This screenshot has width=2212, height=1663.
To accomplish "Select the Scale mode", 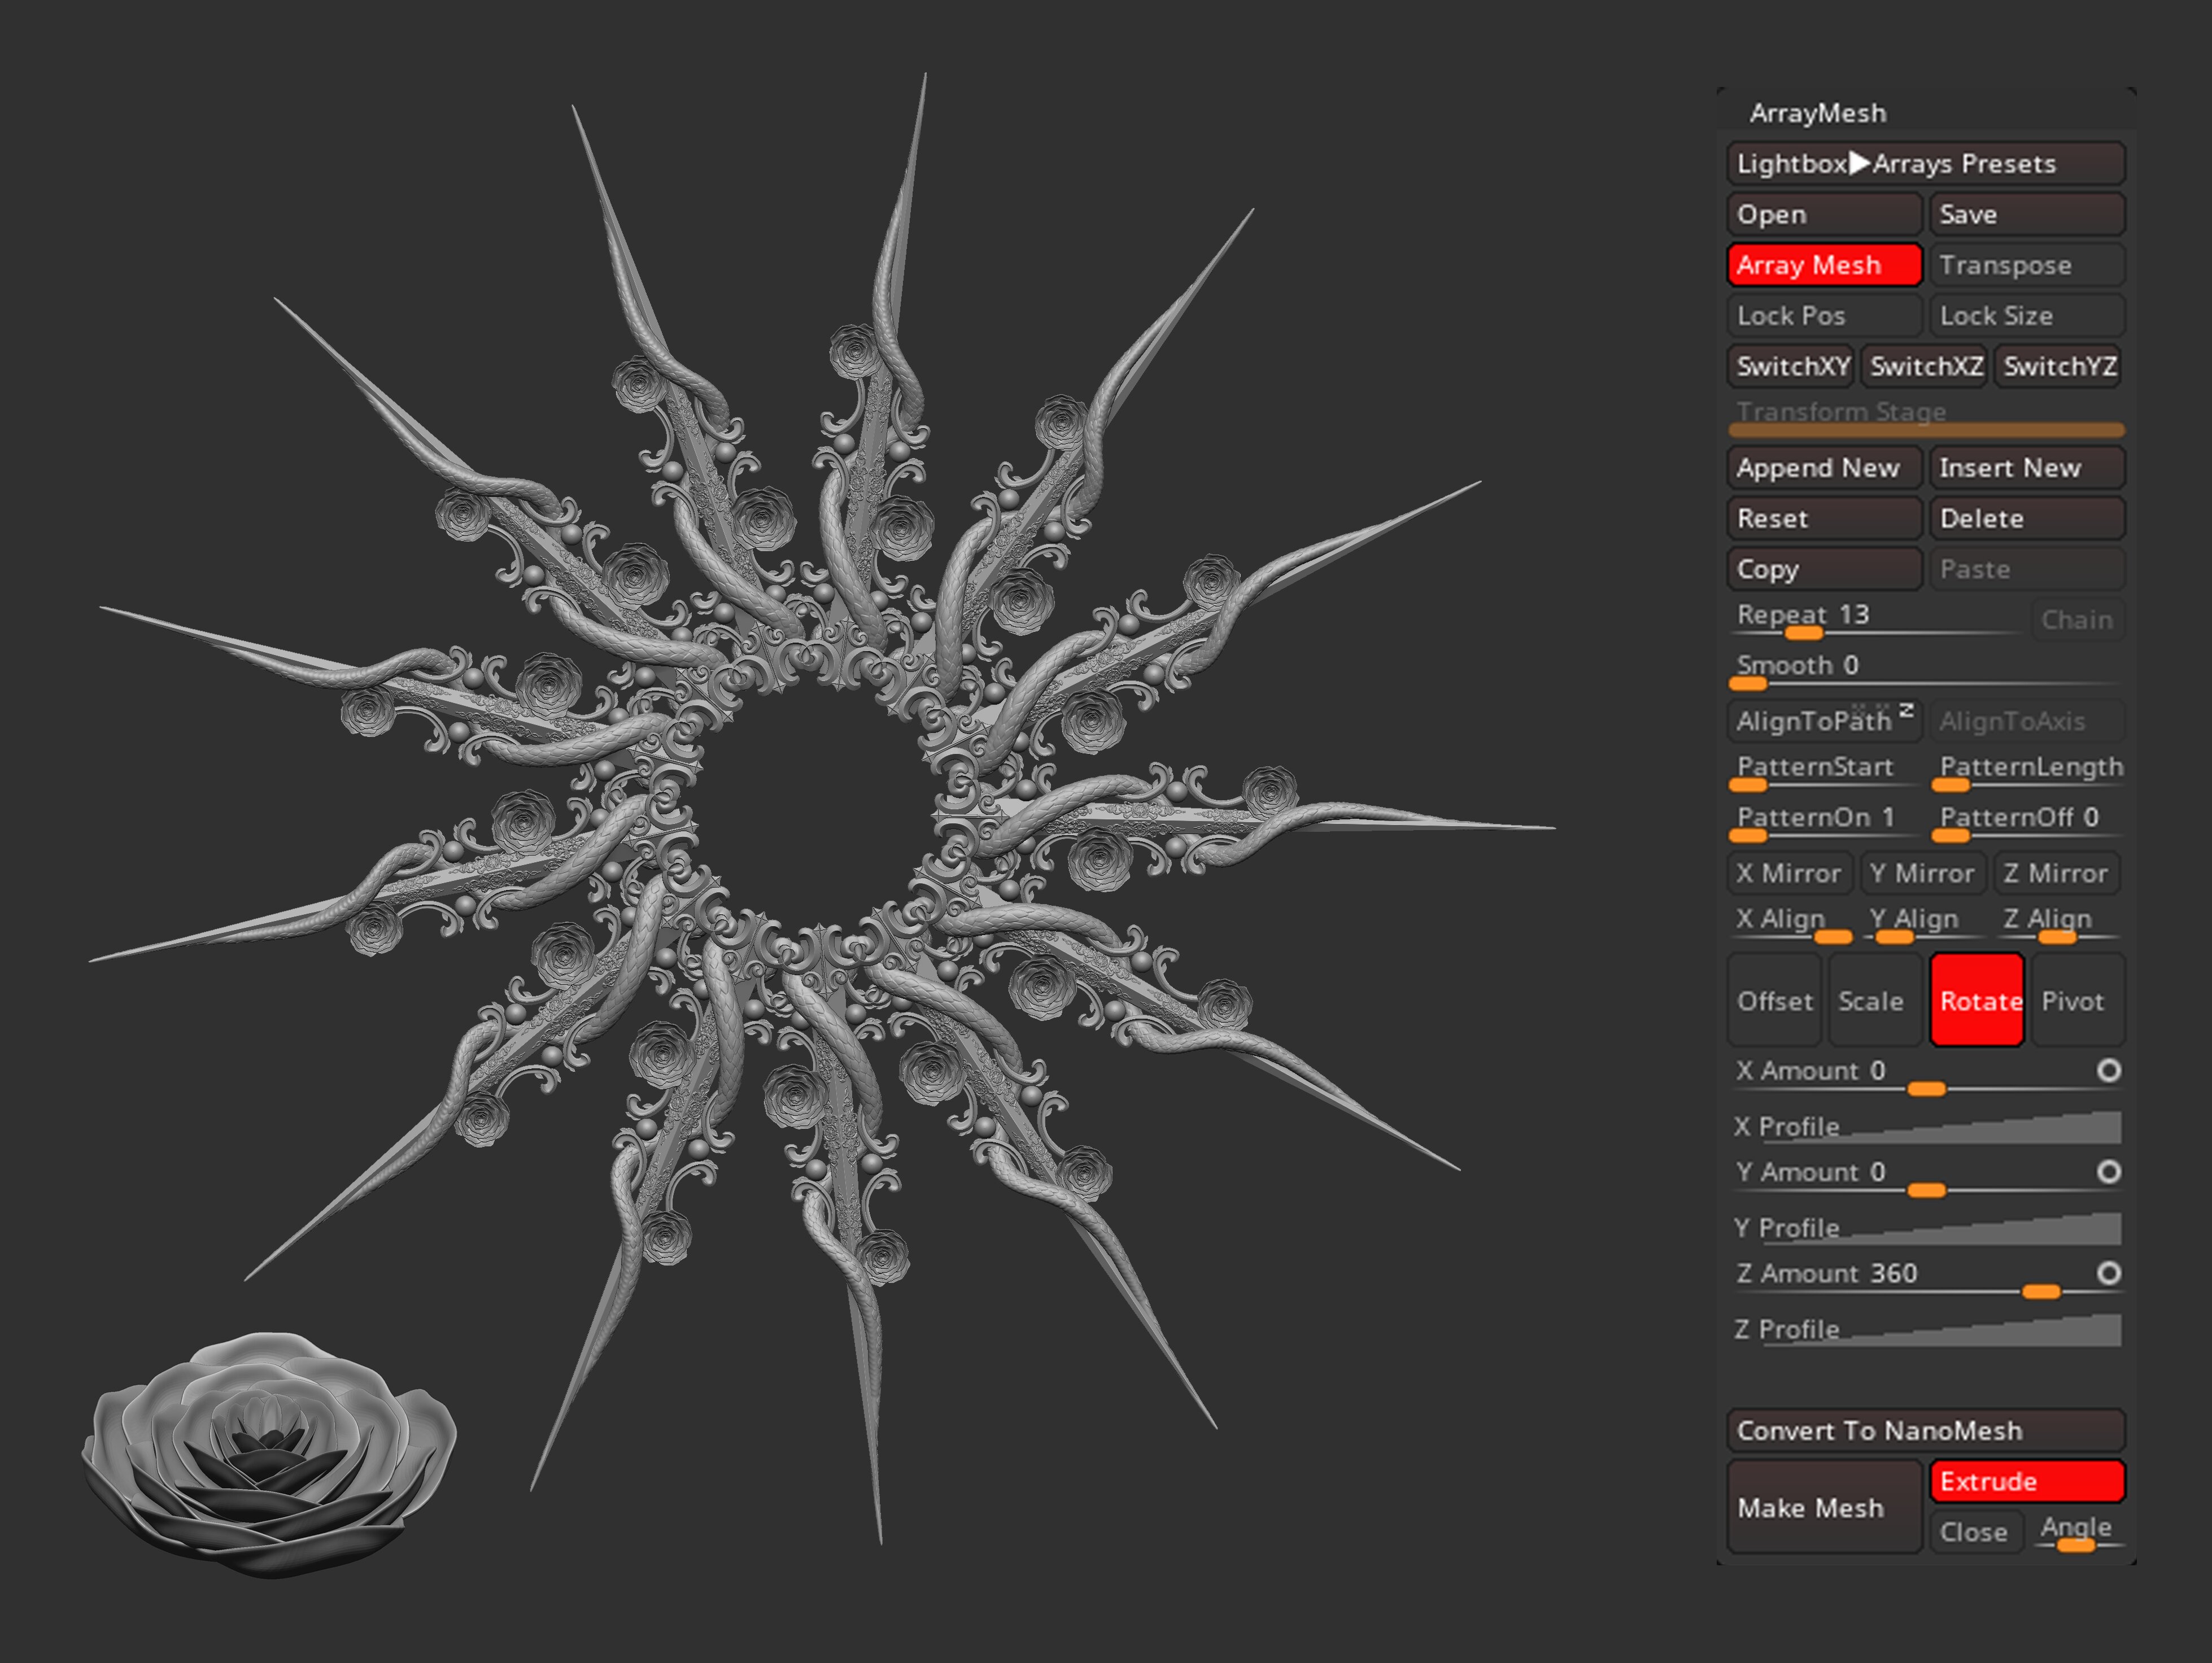I will coord(1876,1000).
